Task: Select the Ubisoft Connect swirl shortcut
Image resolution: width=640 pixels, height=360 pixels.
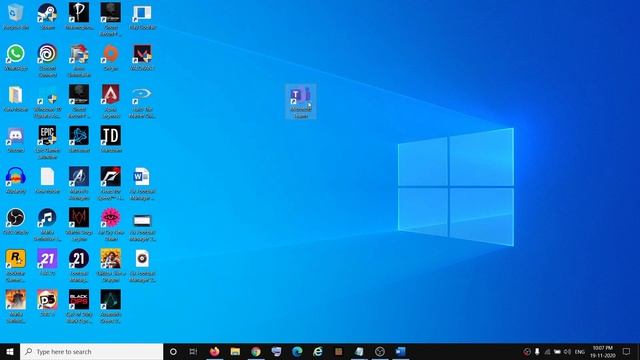Action: pos(47,60)
